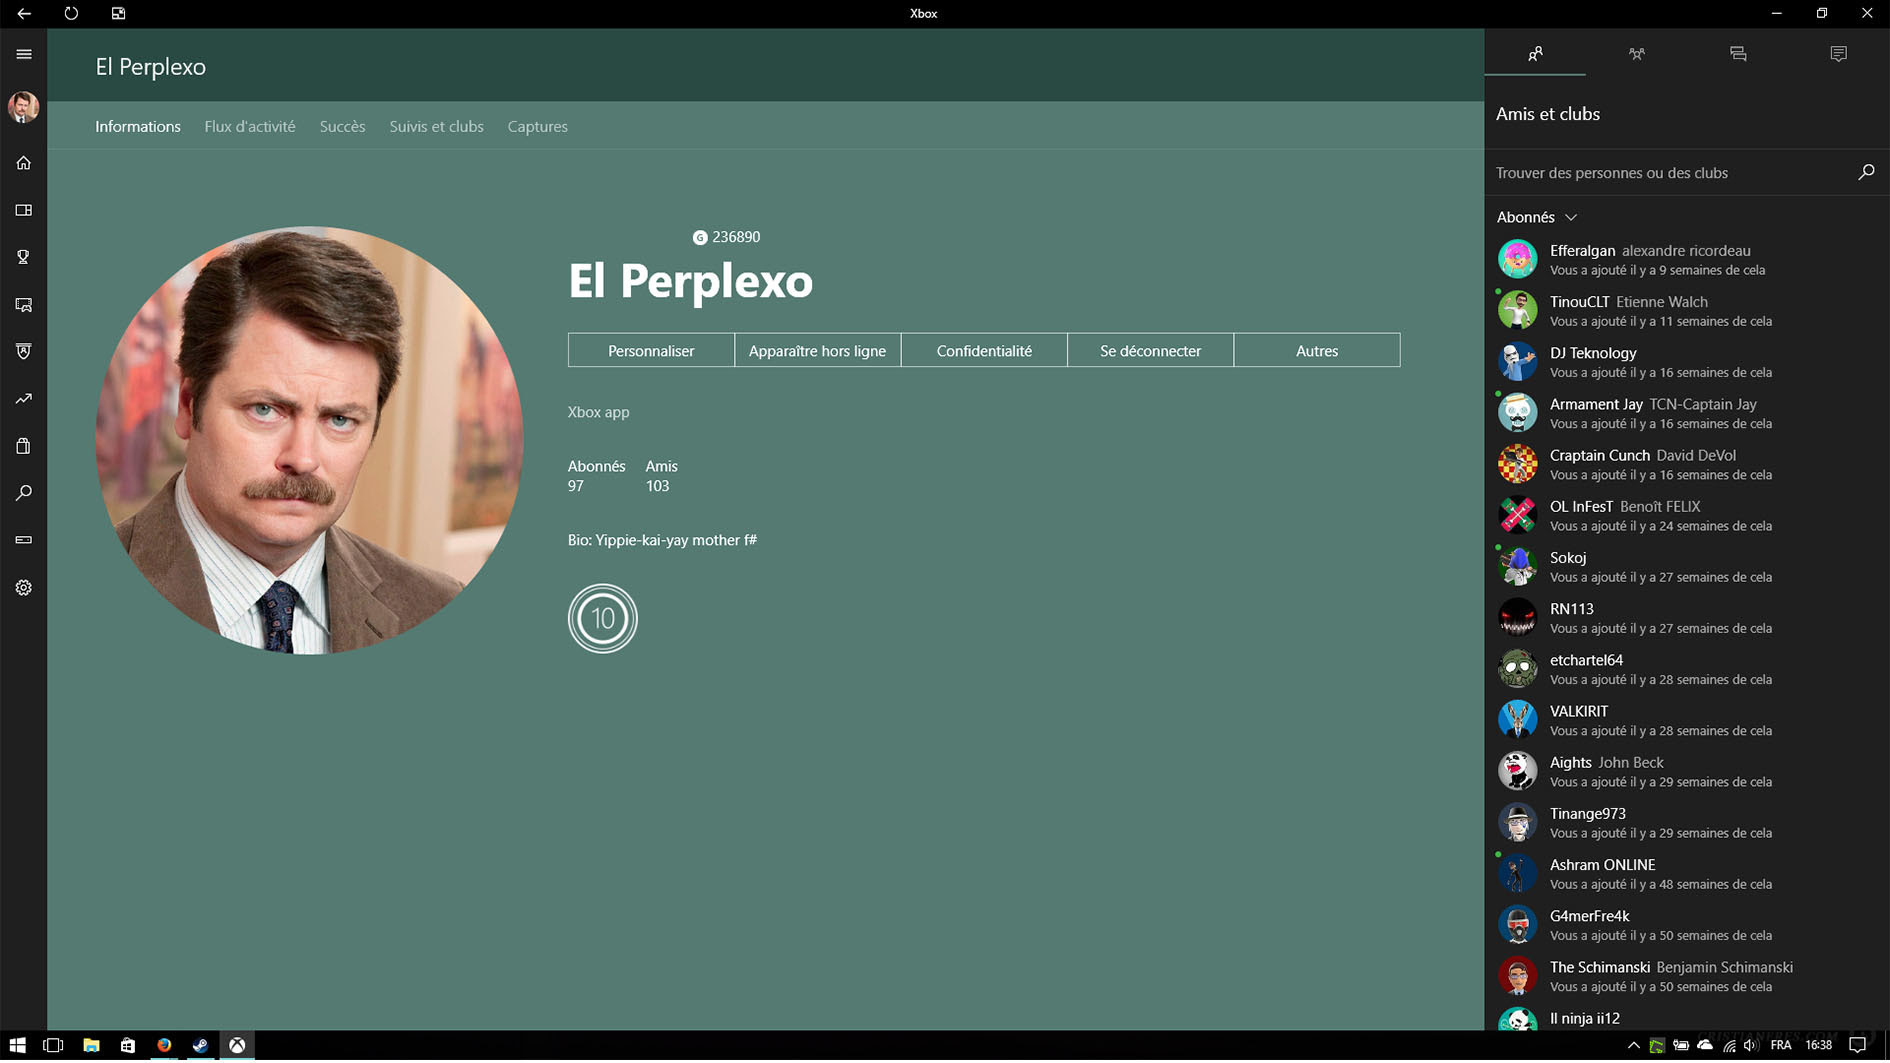Open RN113's avatar
This screenshot has height=1063, width=1890.
1517,618
